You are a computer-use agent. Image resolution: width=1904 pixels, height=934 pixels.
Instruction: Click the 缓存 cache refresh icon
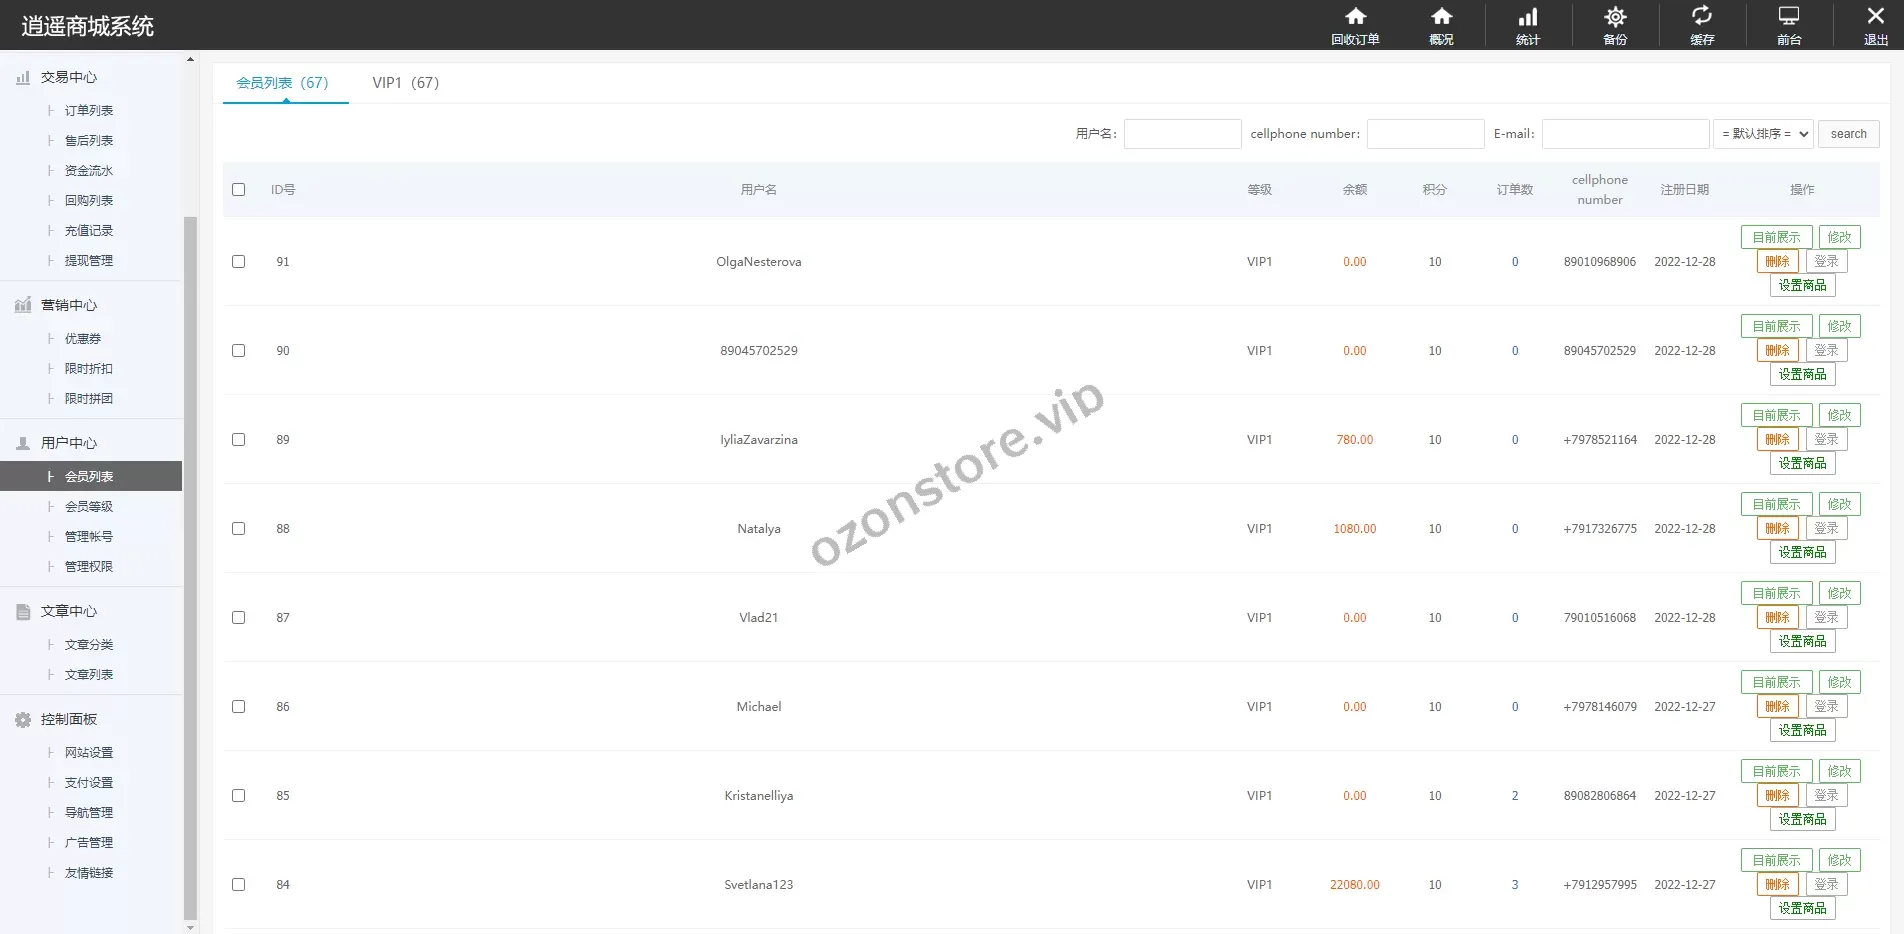point(1702,17)
